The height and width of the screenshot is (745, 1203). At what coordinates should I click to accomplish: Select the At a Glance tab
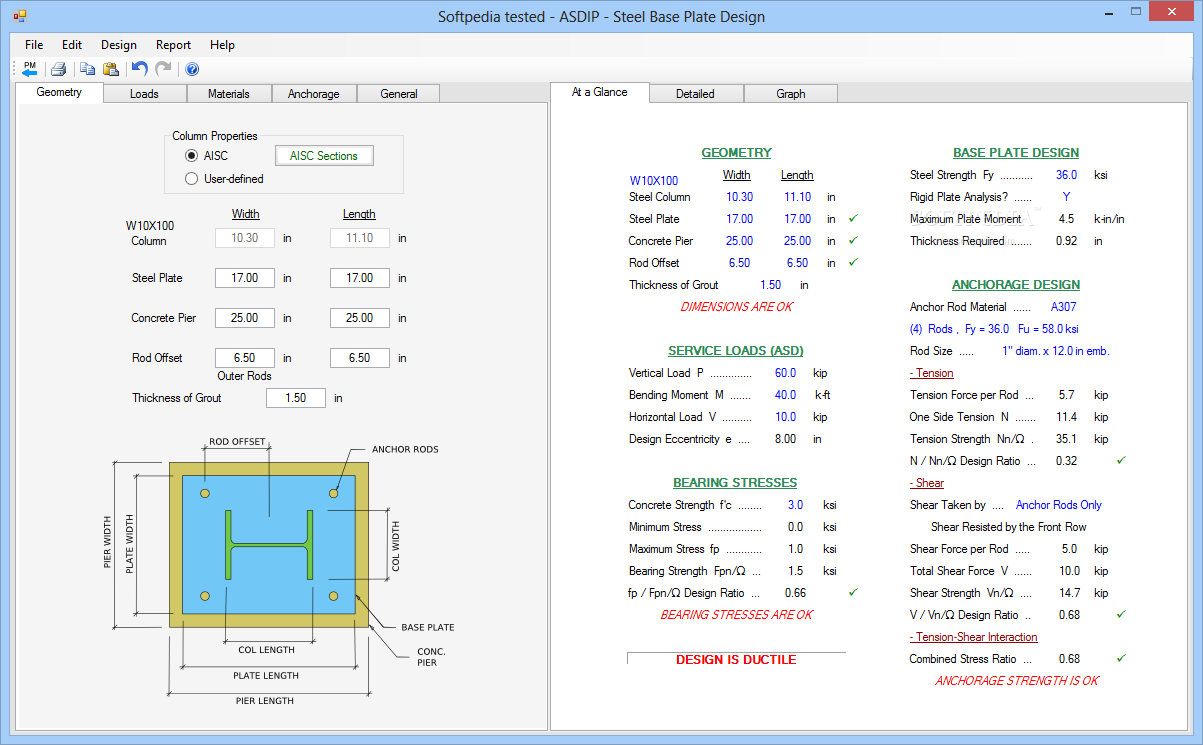(x=600, y=92)
